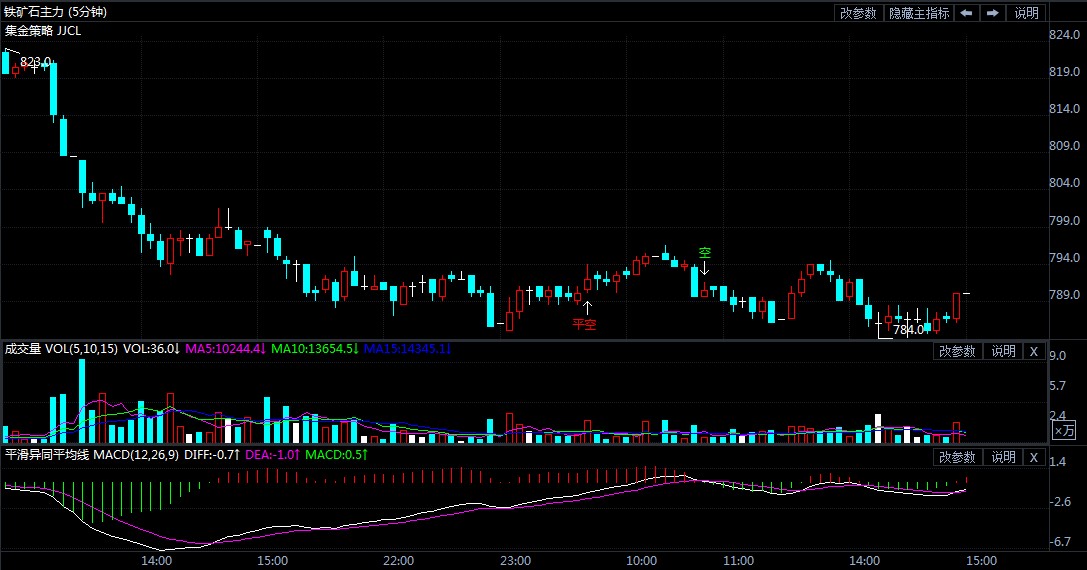The height and width of the screenshot is (570, 1087).
Task: Click the 空 short signal marker
Action: click(704, 253)
